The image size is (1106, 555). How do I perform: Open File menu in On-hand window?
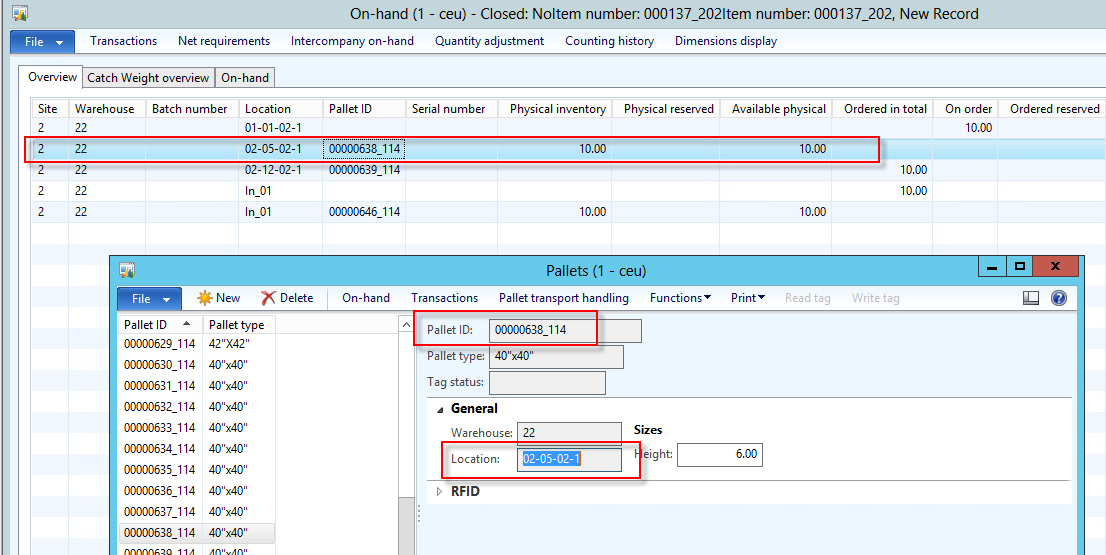tap(42, 41)
